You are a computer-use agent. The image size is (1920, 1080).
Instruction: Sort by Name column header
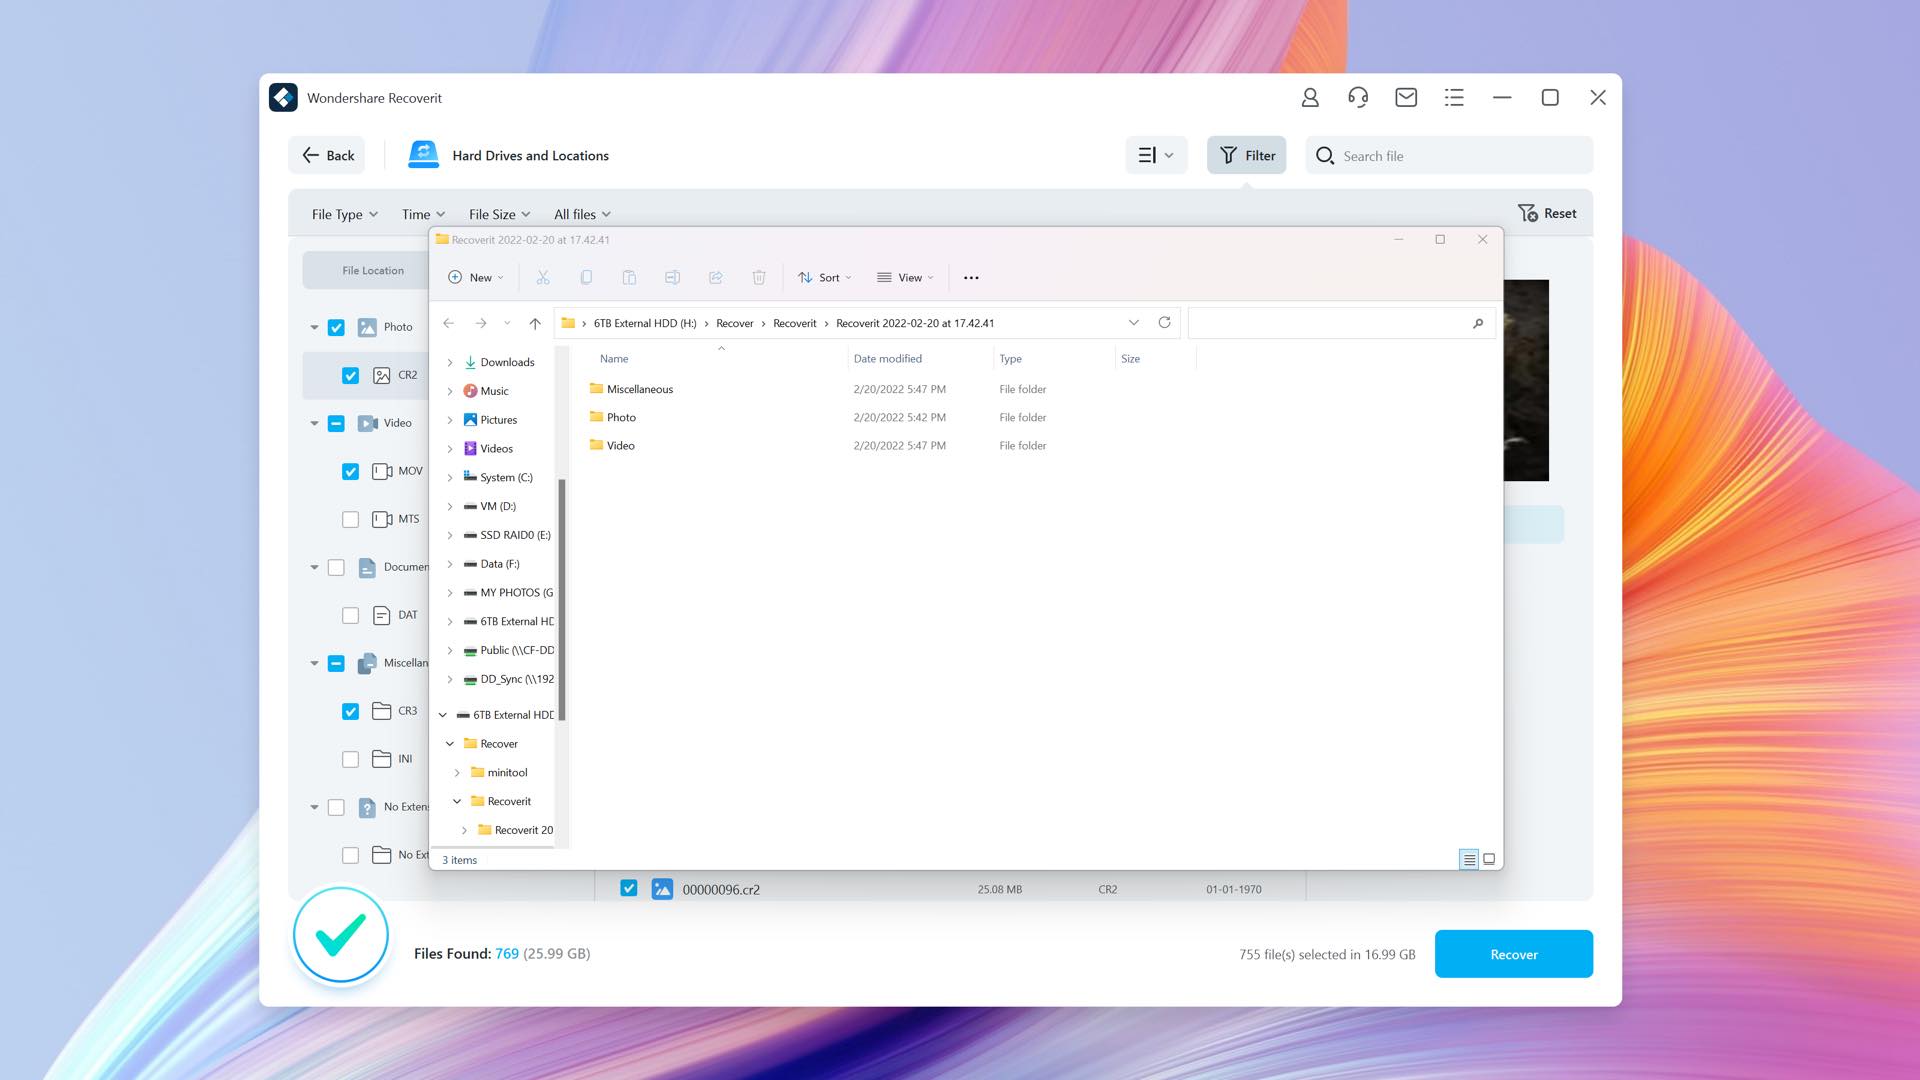tap(614, 358)
